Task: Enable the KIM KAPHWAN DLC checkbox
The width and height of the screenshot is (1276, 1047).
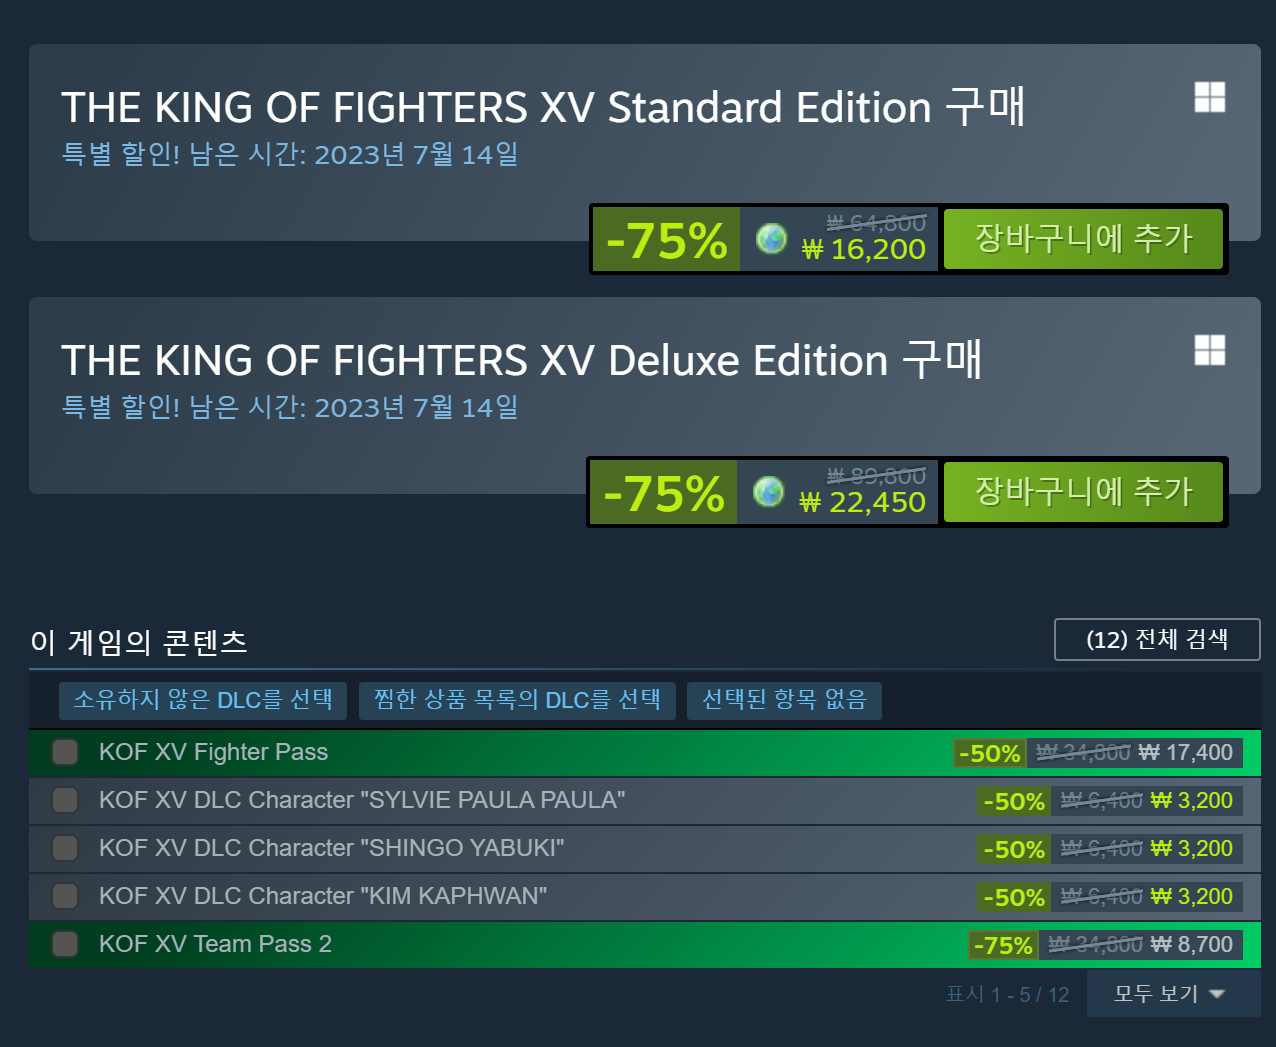Action: [65, 896]
